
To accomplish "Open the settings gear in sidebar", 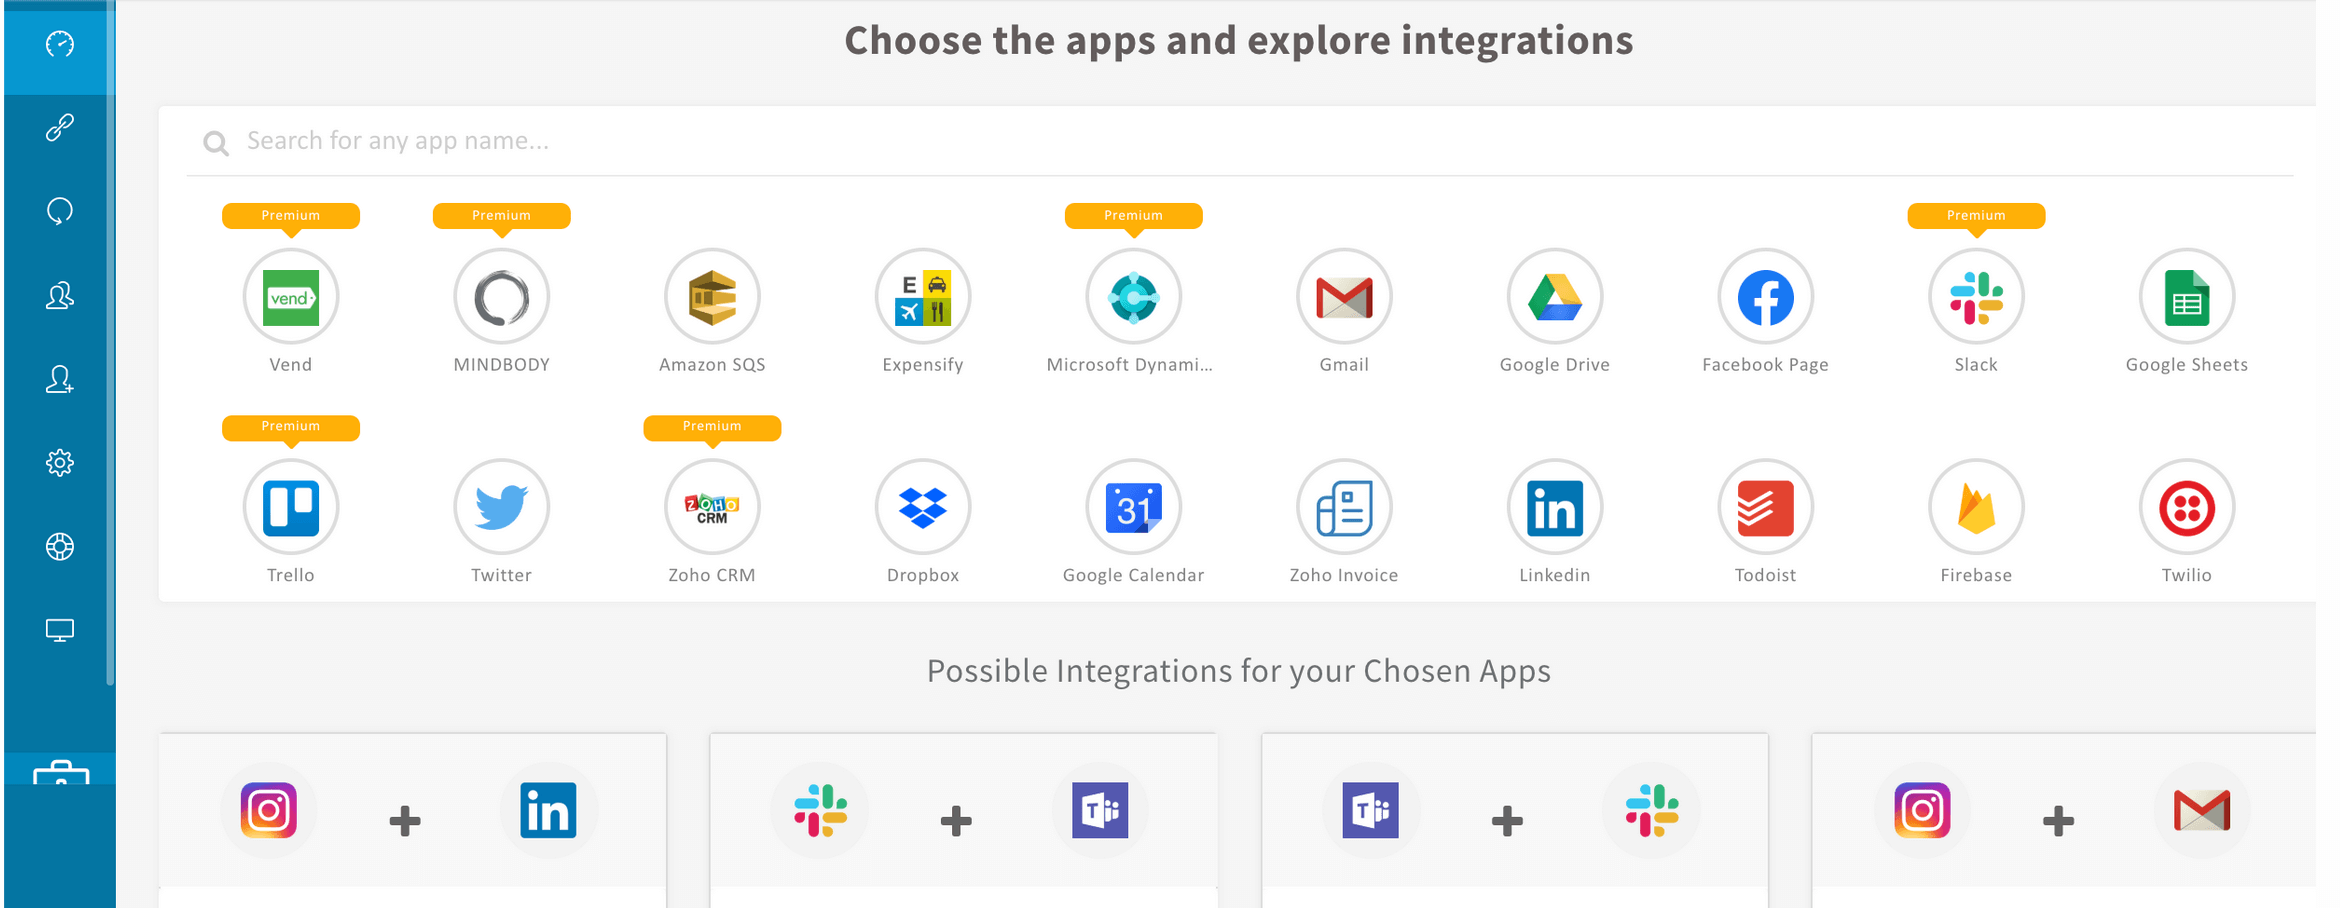I will (x=60, y=463).
